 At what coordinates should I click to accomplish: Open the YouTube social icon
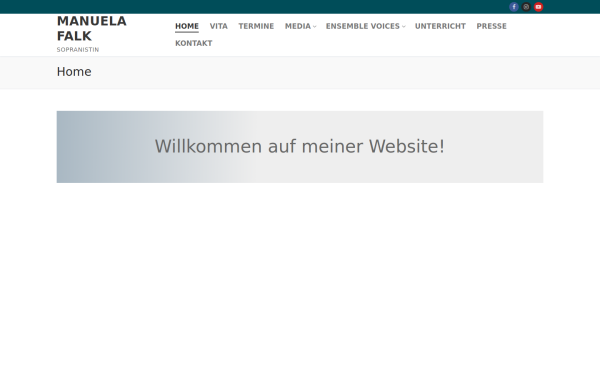pos(538,7)
